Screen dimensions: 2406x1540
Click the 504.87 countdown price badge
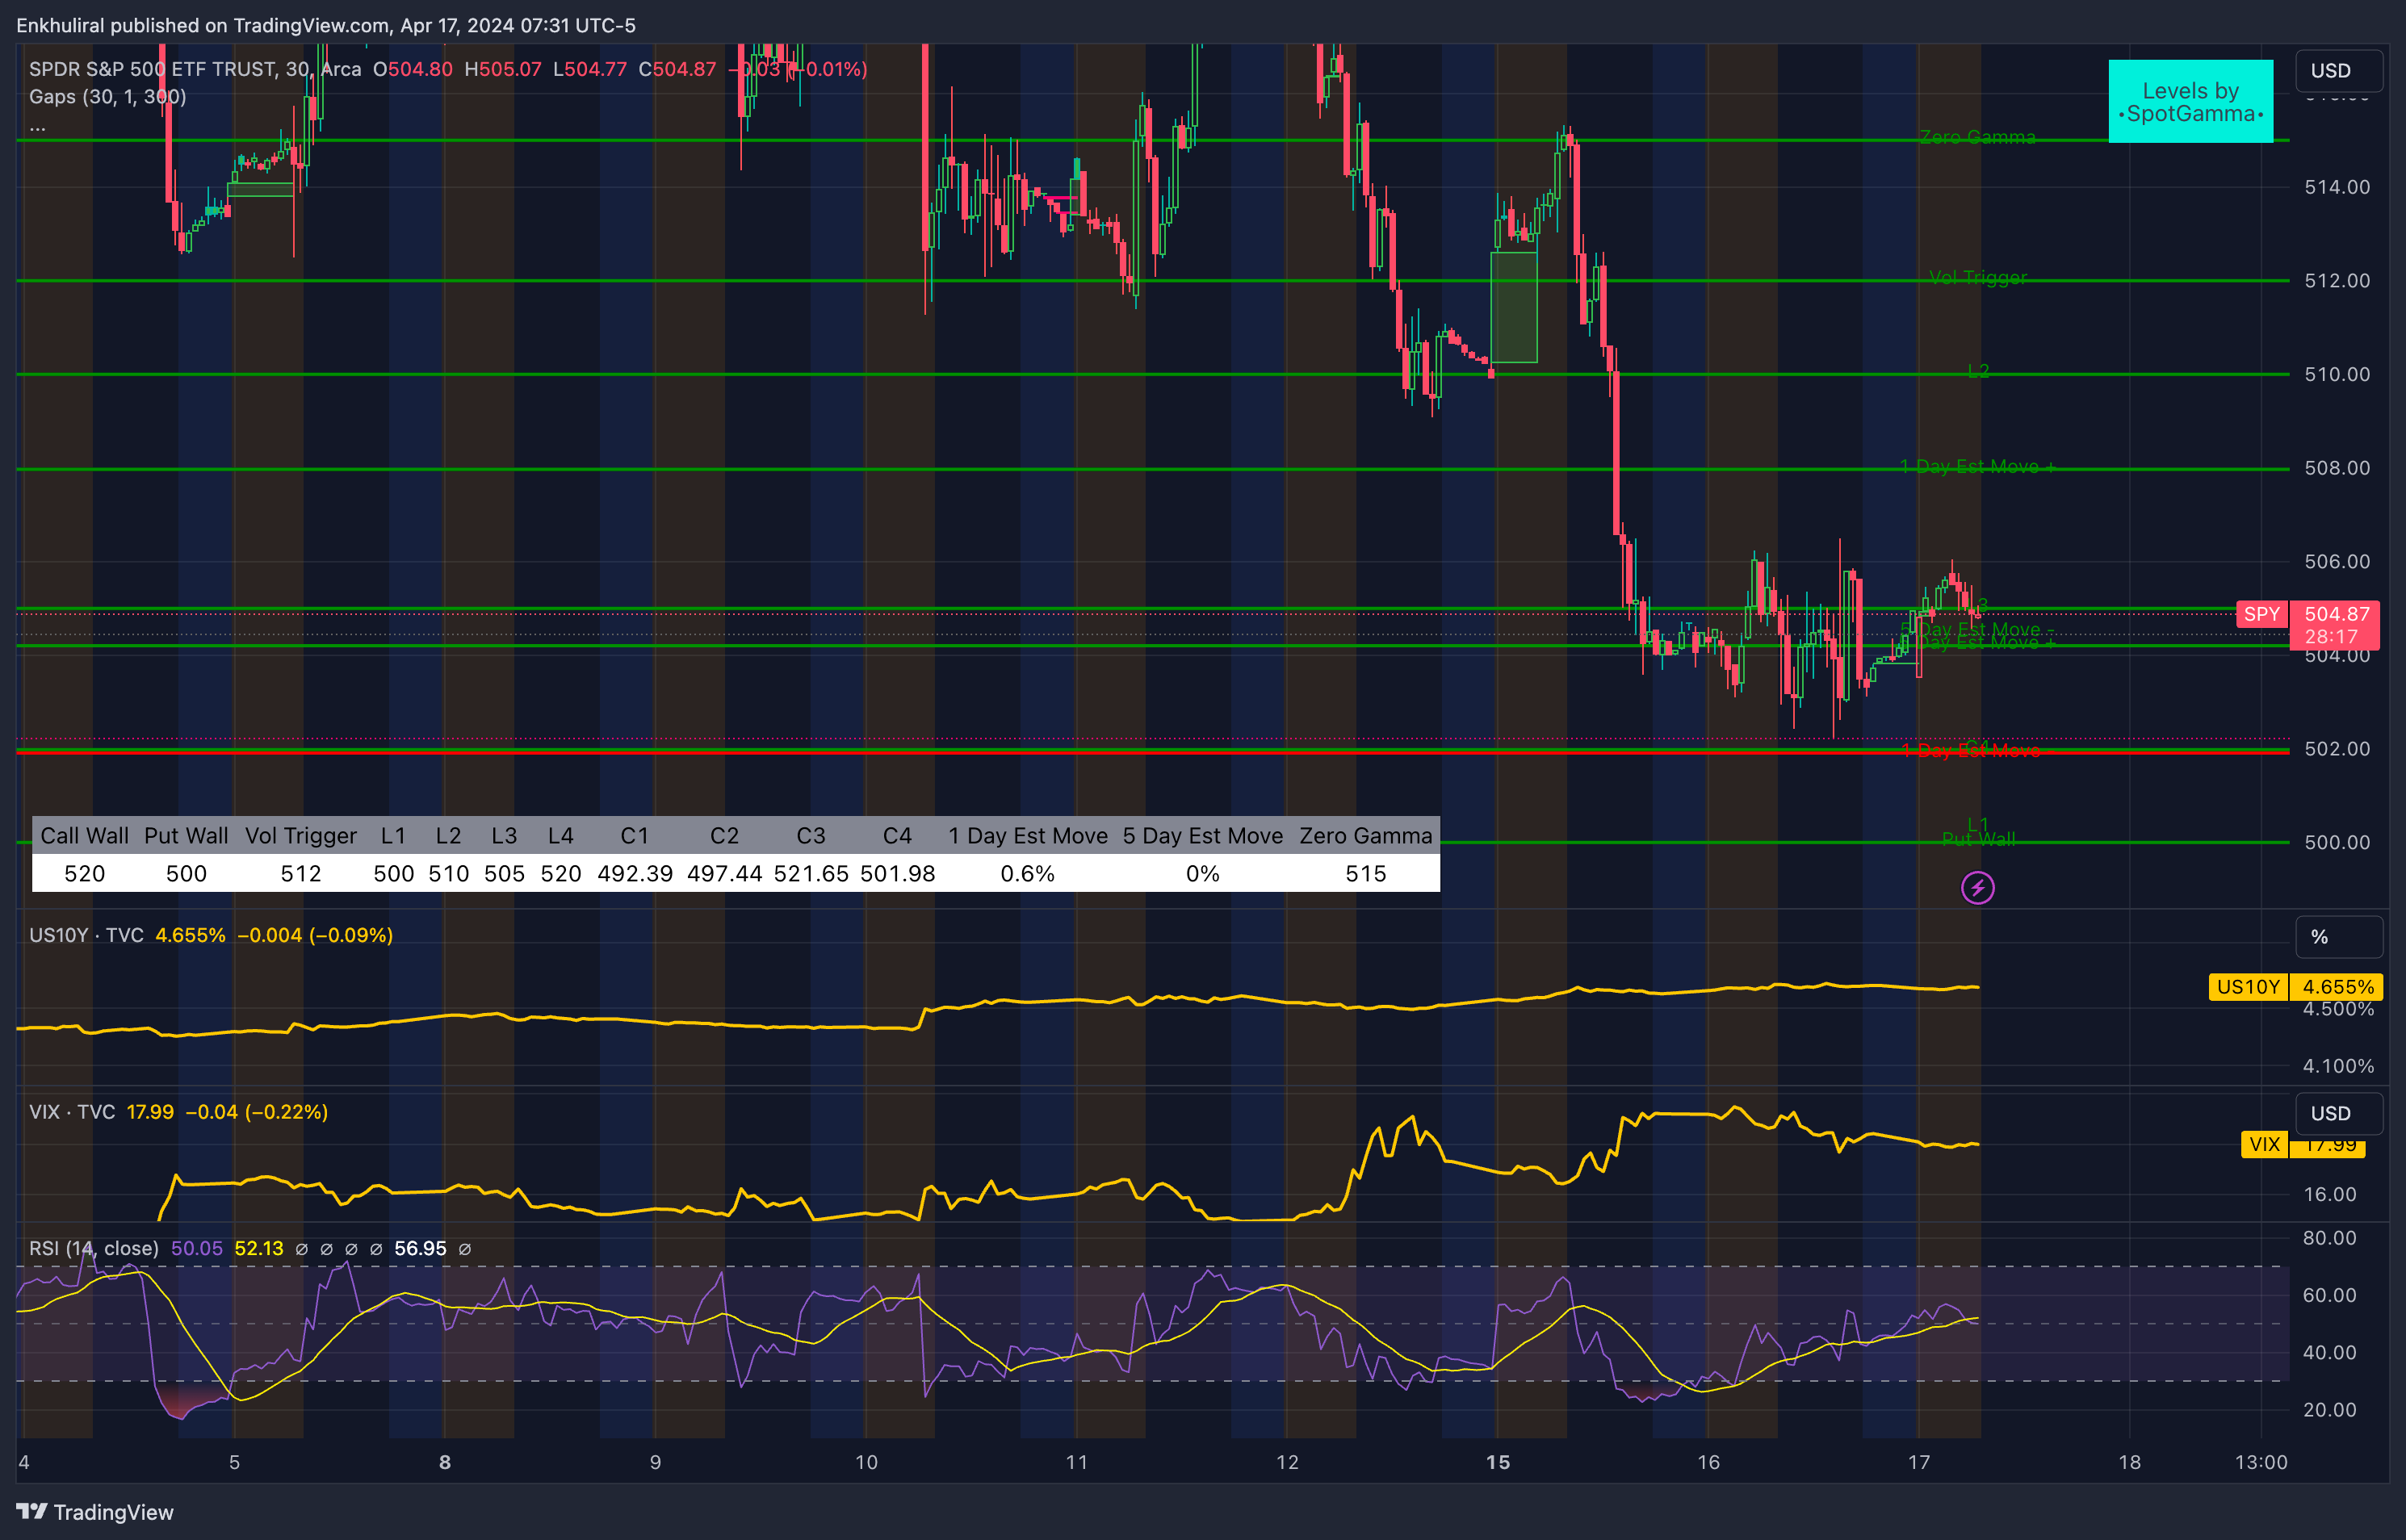(x=2336, y=625)
